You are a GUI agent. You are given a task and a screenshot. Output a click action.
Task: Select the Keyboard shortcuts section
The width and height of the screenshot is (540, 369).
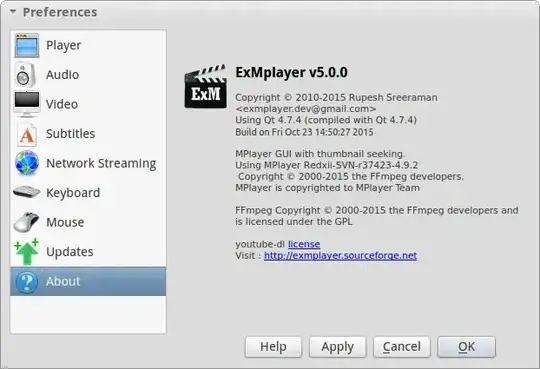tap(88, 193)
